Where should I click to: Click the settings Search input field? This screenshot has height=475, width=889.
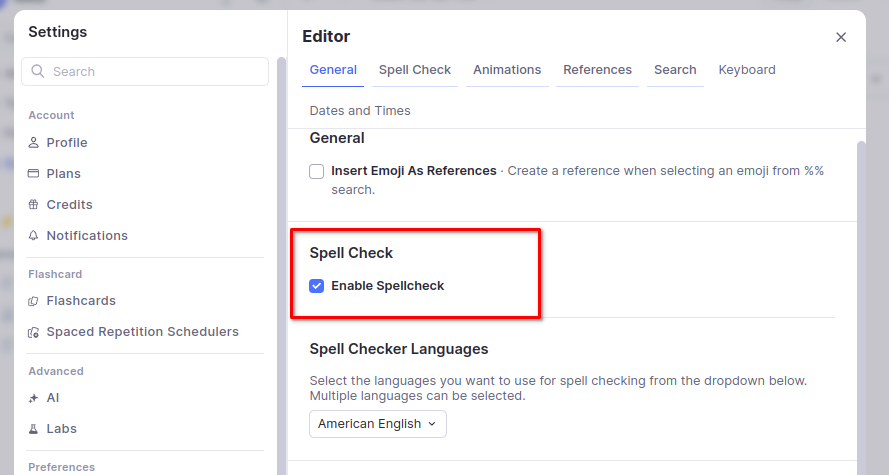tap(145, 72)
